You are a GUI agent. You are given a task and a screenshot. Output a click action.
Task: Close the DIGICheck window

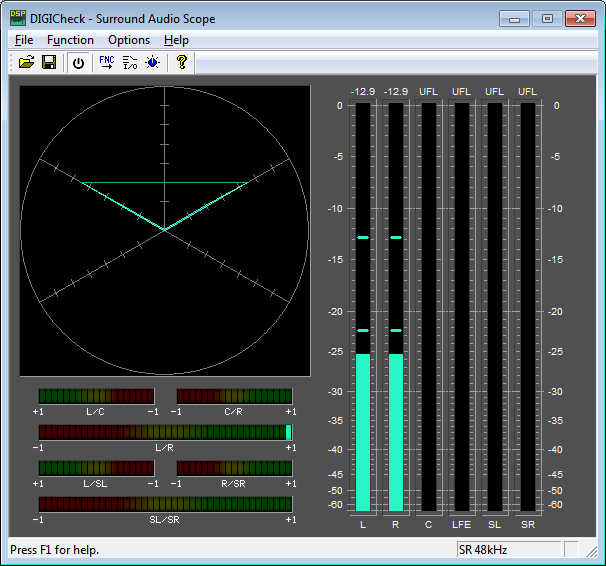[x=580, y=19]
